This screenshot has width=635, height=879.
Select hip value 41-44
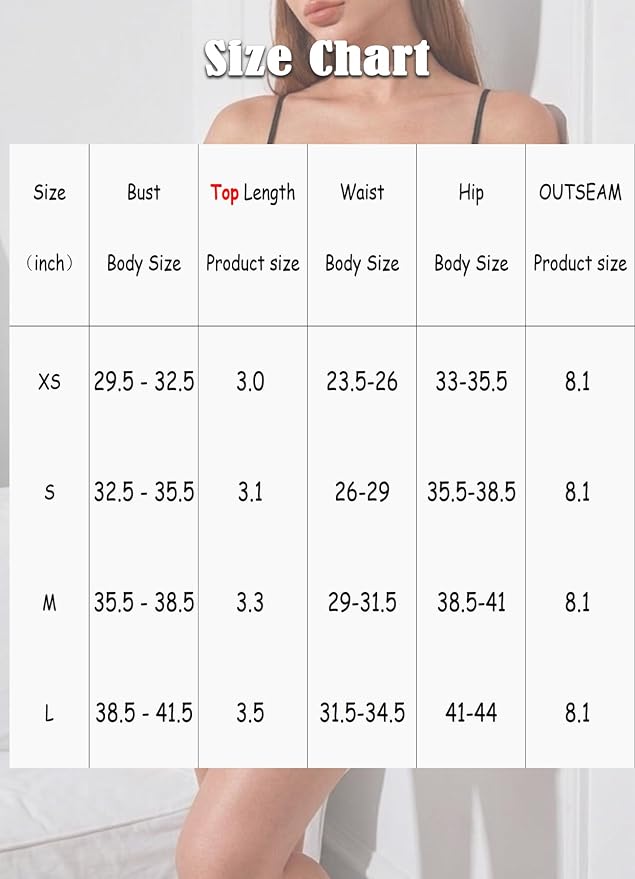tap(471, 713)
